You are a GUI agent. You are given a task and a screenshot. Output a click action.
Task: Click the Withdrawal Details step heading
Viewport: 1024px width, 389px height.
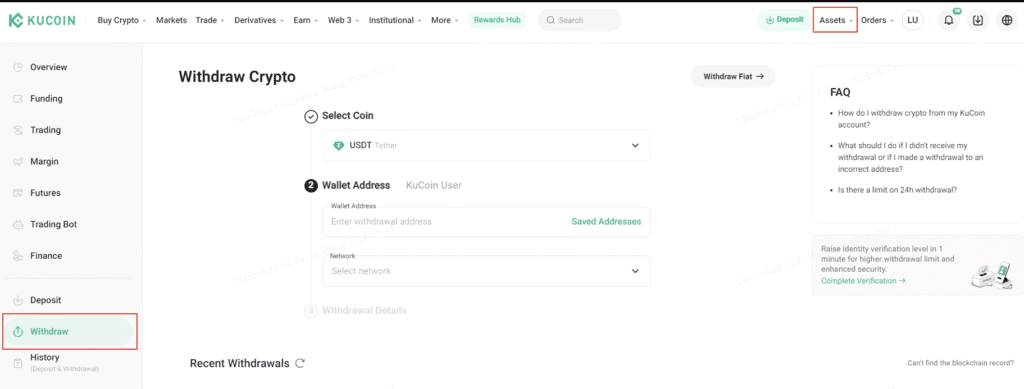coord(364,311)
